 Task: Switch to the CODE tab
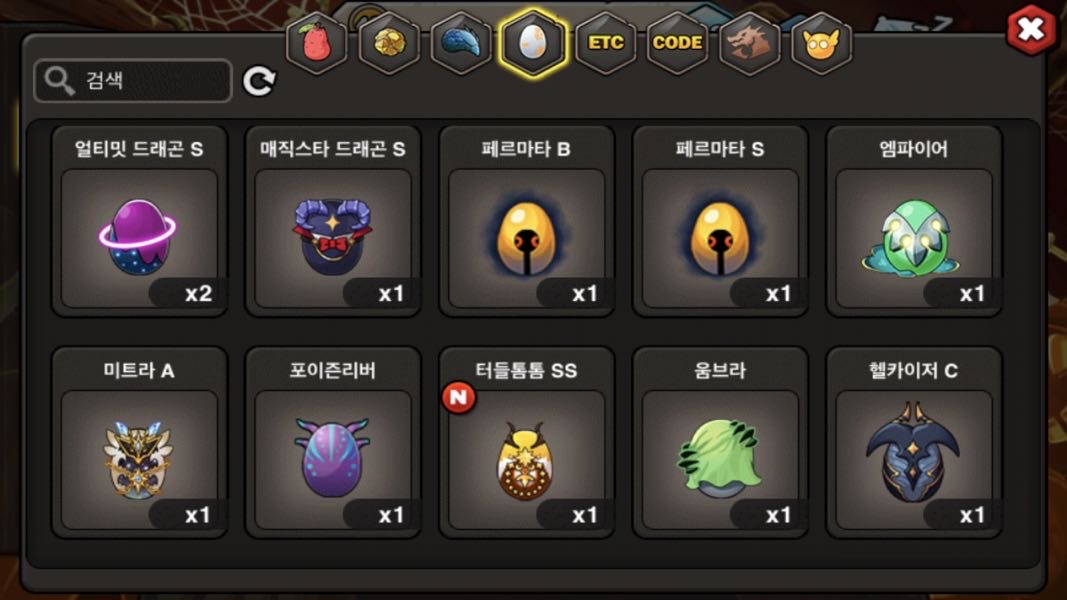678,43
